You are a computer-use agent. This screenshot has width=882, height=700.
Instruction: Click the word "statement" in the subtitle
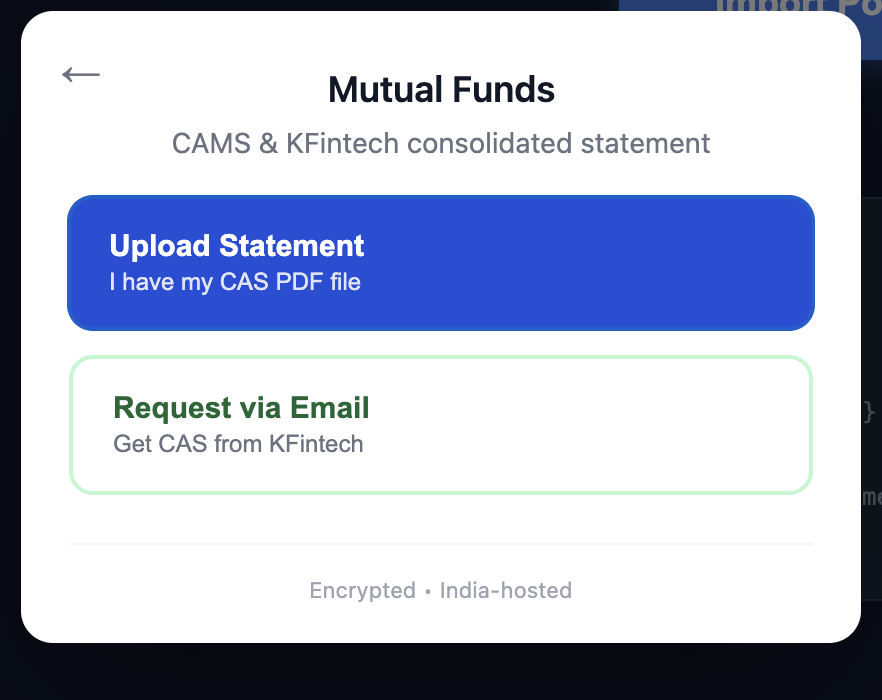645,143
